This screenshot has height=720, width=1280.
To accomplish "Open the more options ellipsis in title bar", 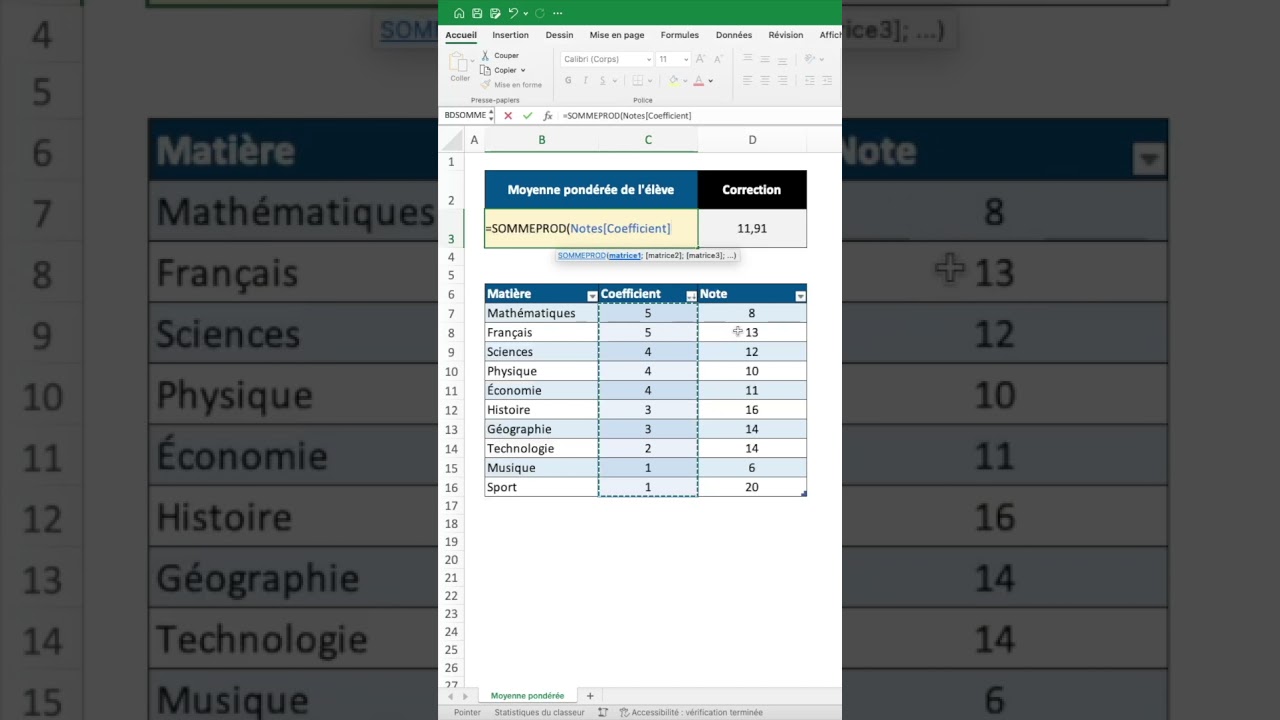I will pyautogui.click(x=557, y=13).
